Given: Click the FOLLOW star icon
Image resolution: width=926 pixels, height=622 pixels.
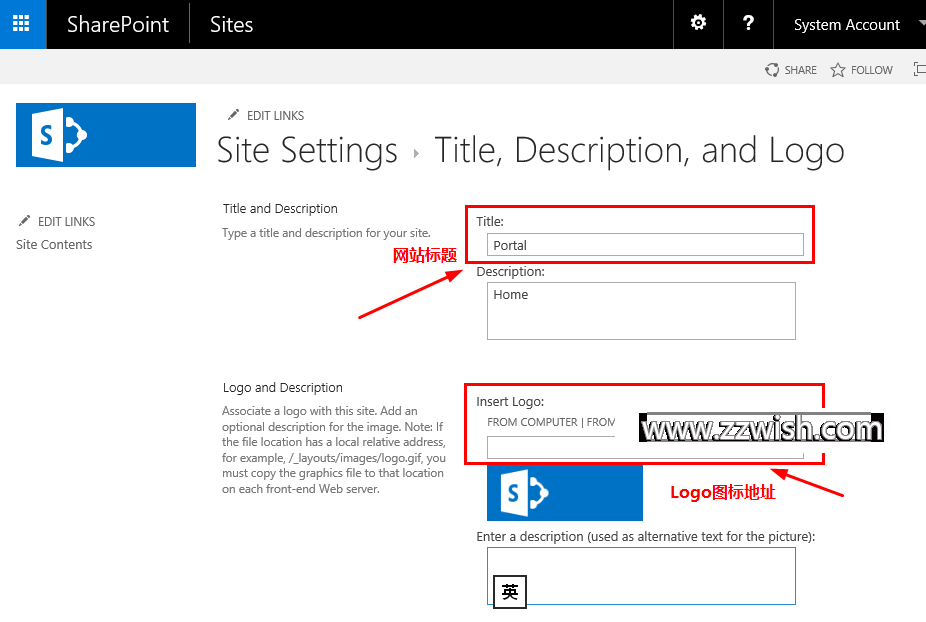Looking at the screenshot, I should (x=837, y=70).
